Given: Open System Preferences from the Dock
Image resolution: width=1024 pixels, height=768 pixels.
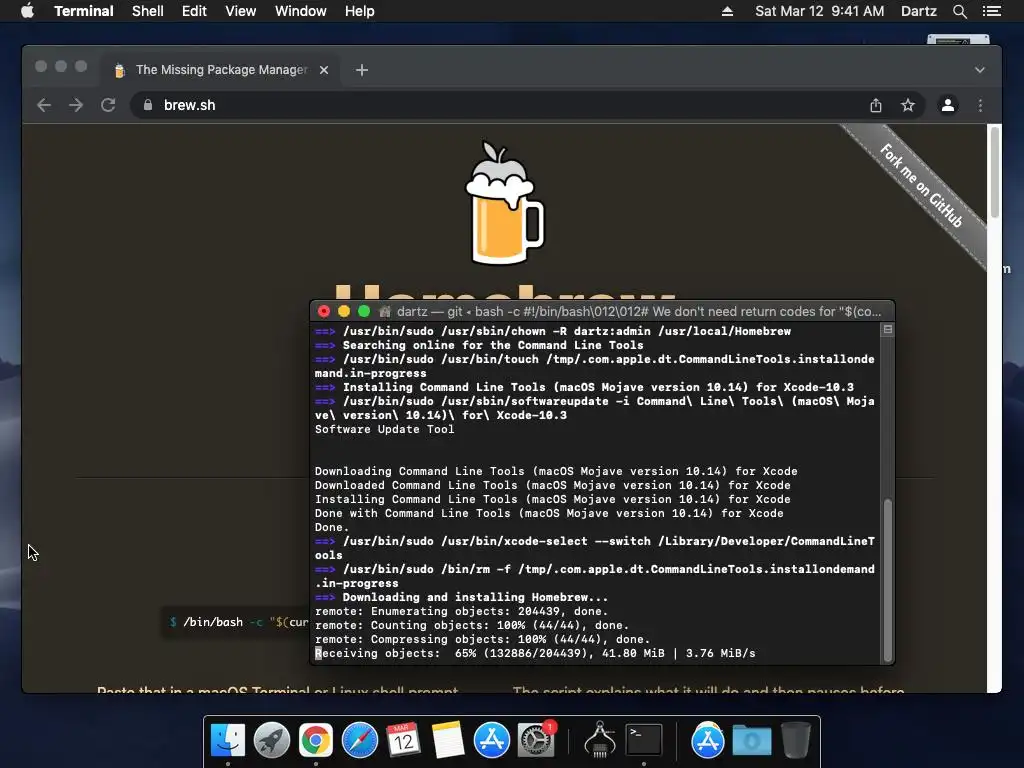Looking at the screenshot, I should pos(536,740).
